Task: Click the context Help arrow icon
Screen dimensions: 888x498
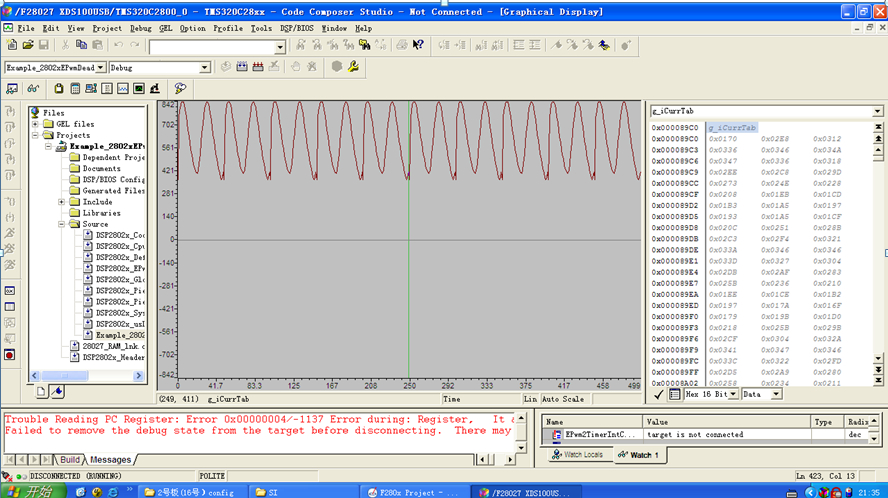Action: pyautogui.click(x=418, y=46)
